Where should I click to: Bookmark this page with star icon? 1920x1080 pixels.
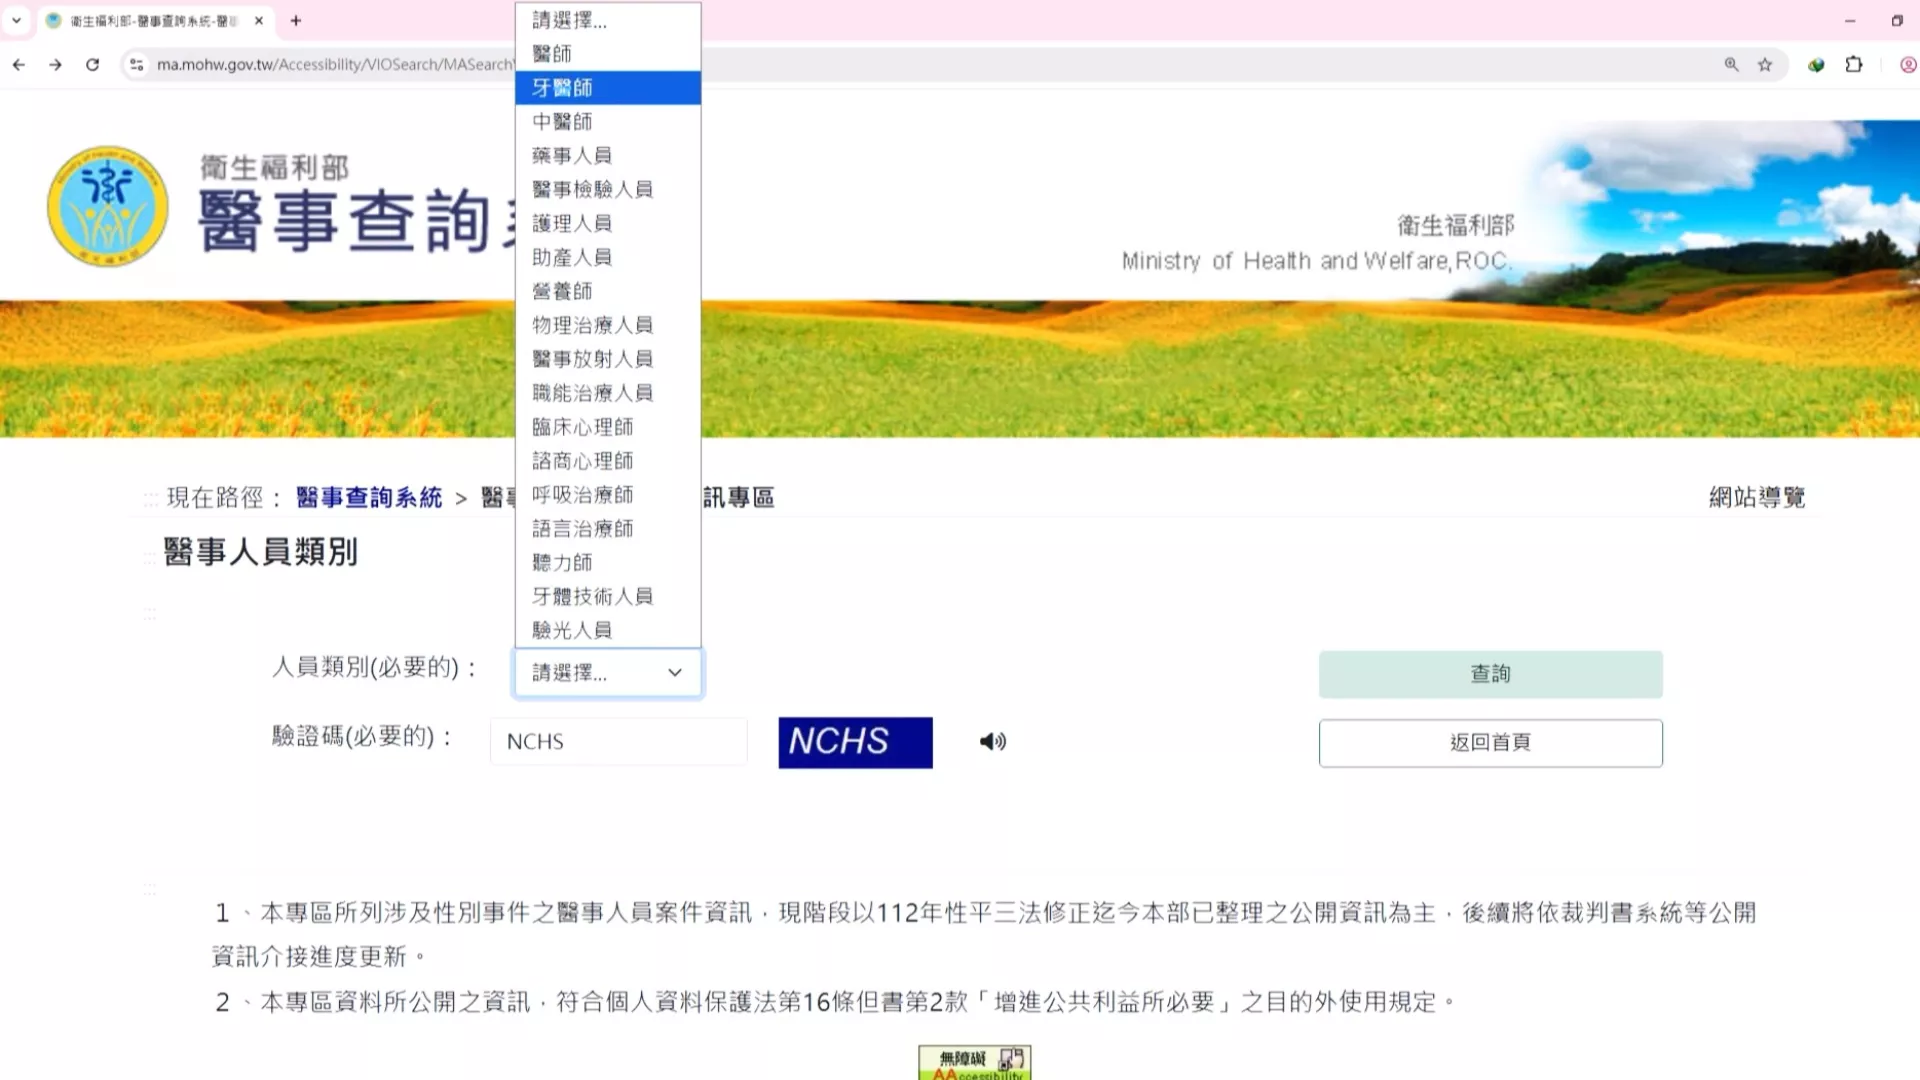pos(1765,65)
